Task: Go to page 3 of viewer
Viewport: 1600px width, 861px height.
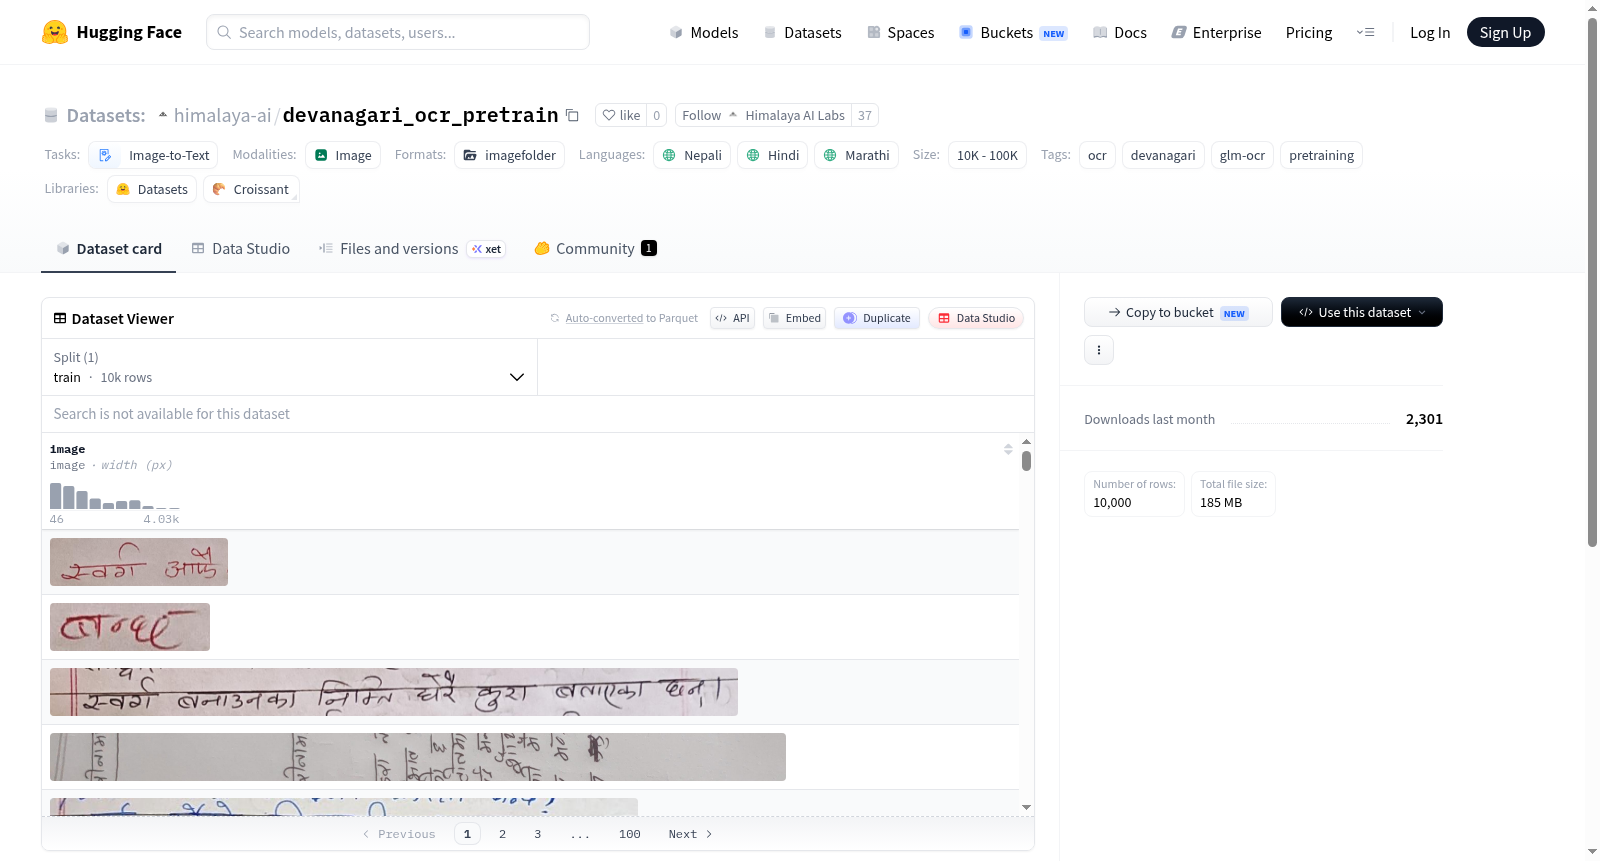Action: [537, 834]
